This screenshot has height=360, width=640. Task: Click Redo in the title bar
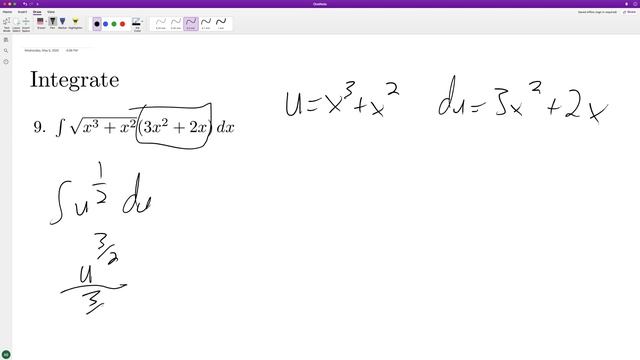(x=31, y=4)
